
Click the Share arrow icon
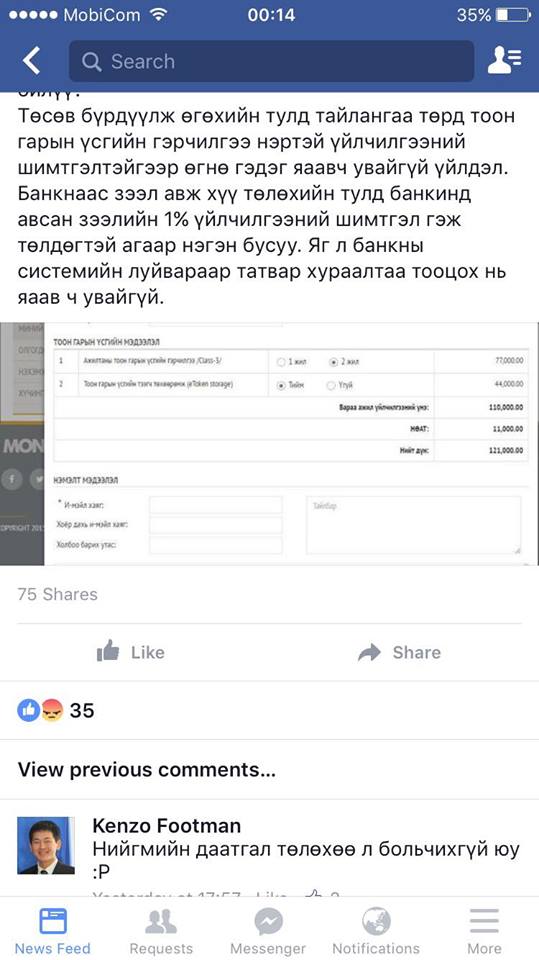[369, 653]
